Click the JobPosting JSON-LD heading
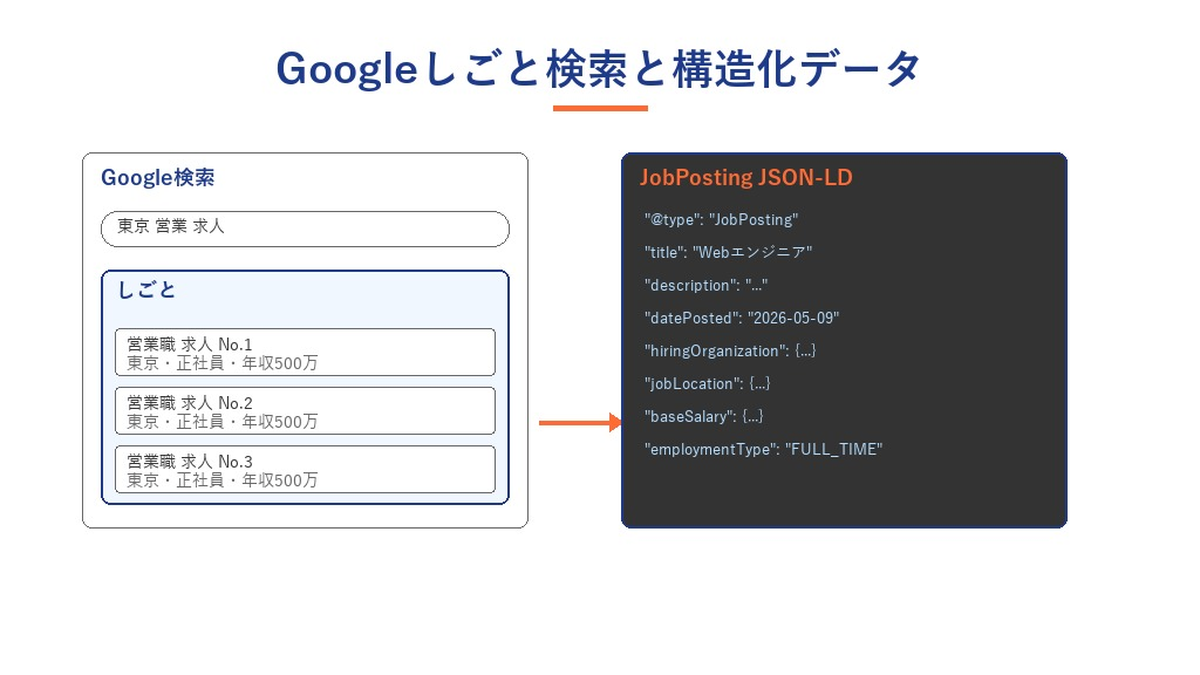The image size is (1200, 675). point(746,178)
